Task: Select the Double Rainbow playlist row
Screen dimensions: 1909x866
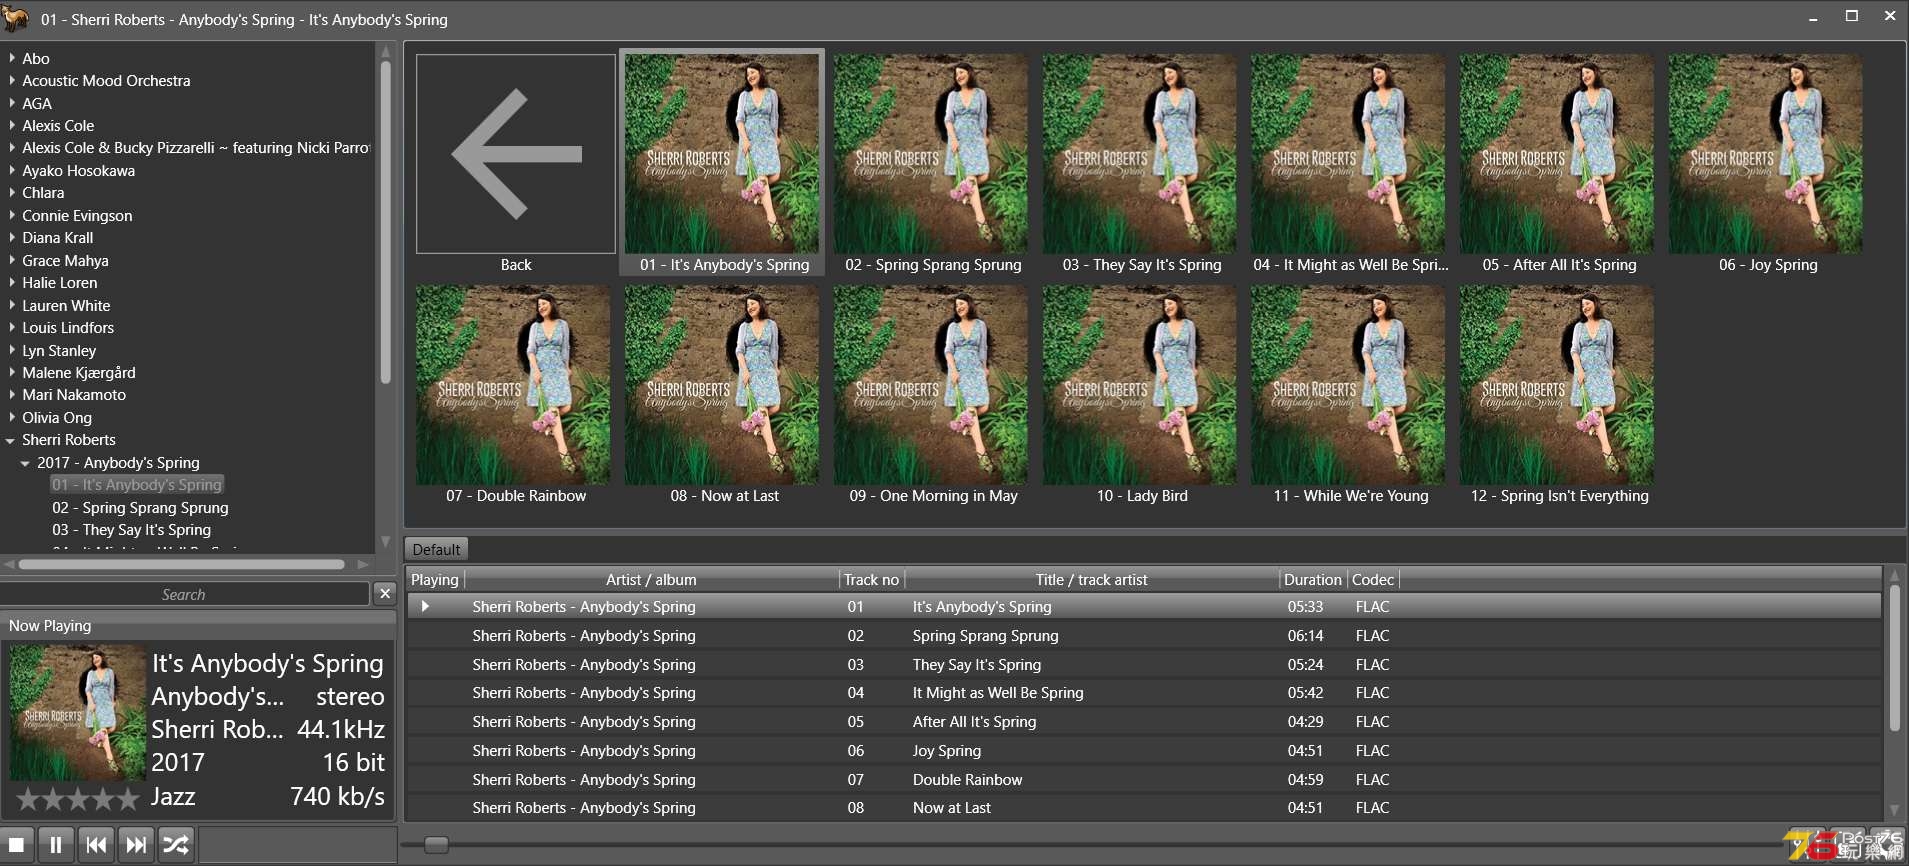Action: pyautogui.click(x=1144, y=779)
